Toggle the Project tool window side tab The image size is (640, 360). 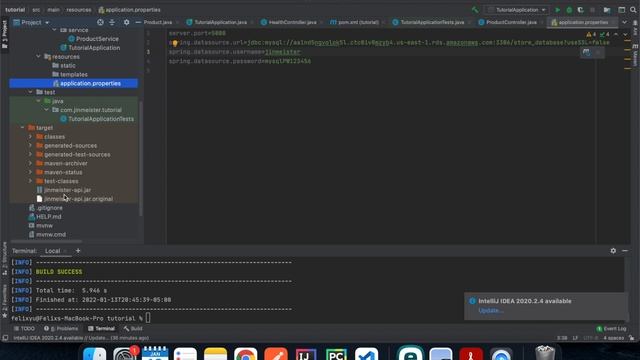(x=4, y=34)
